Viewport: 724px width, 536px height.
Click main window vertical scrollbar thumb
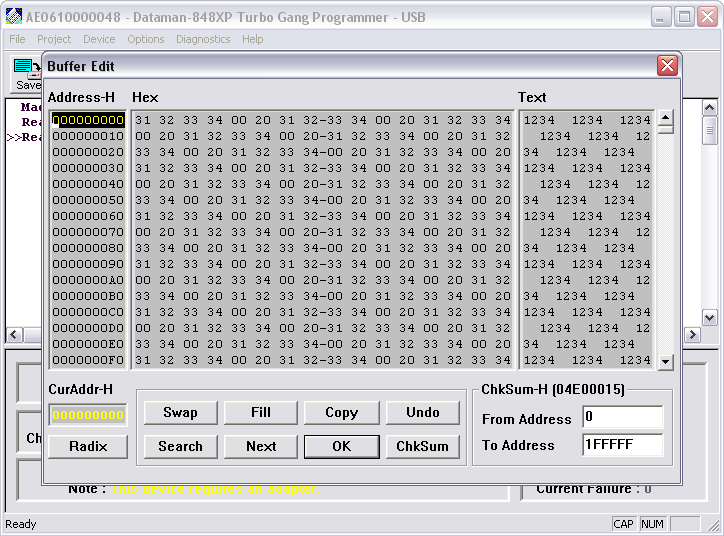point(709,131)
